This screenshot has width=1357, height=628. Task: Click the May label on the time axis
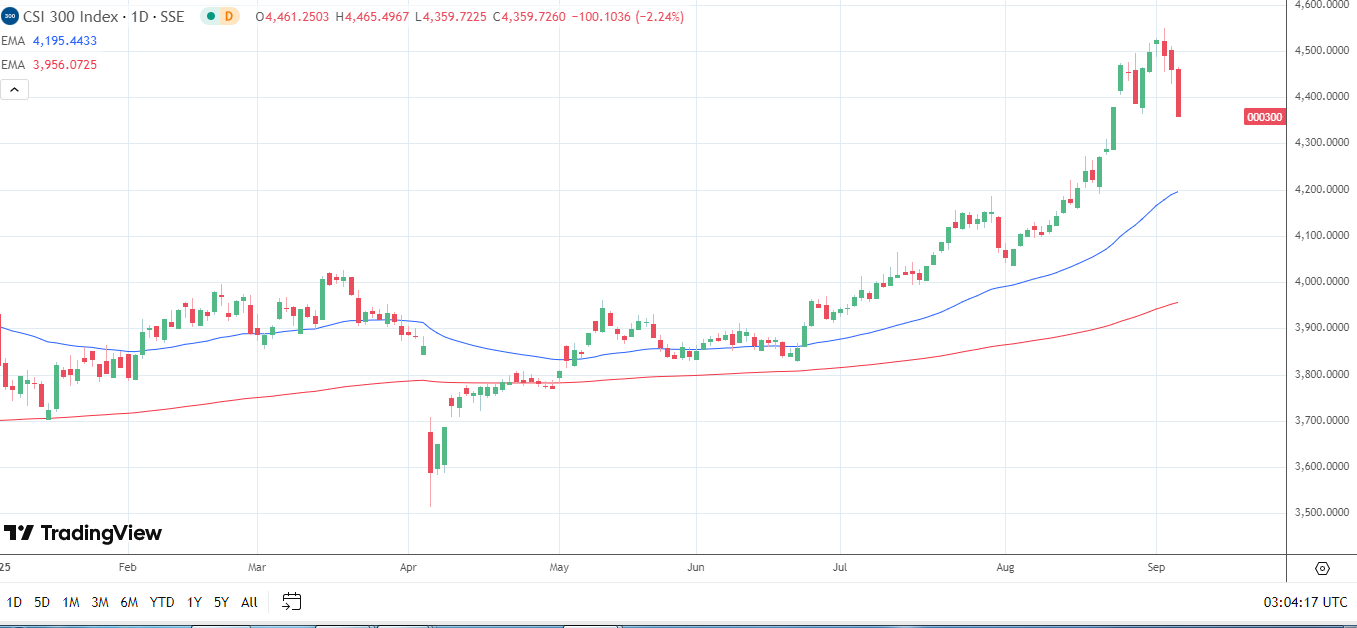point(559,568)
